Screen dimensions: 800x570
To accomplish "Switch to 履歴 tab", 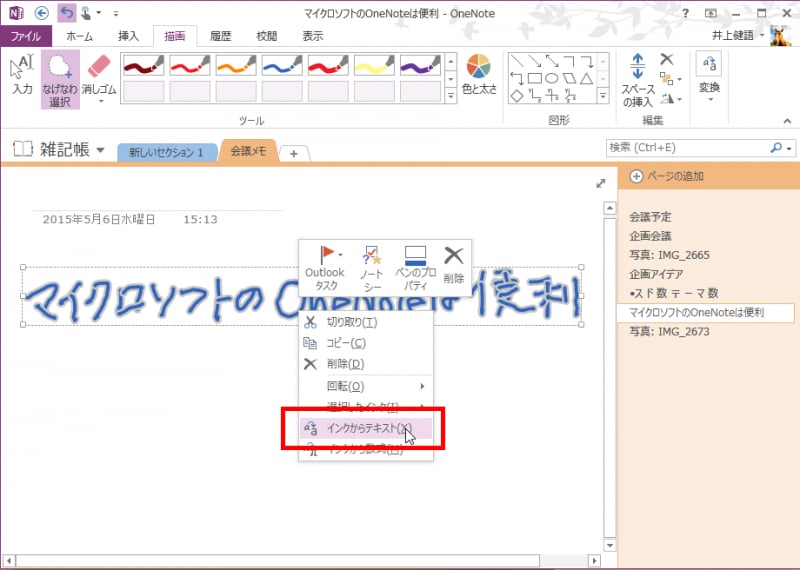I will (220, 36).
